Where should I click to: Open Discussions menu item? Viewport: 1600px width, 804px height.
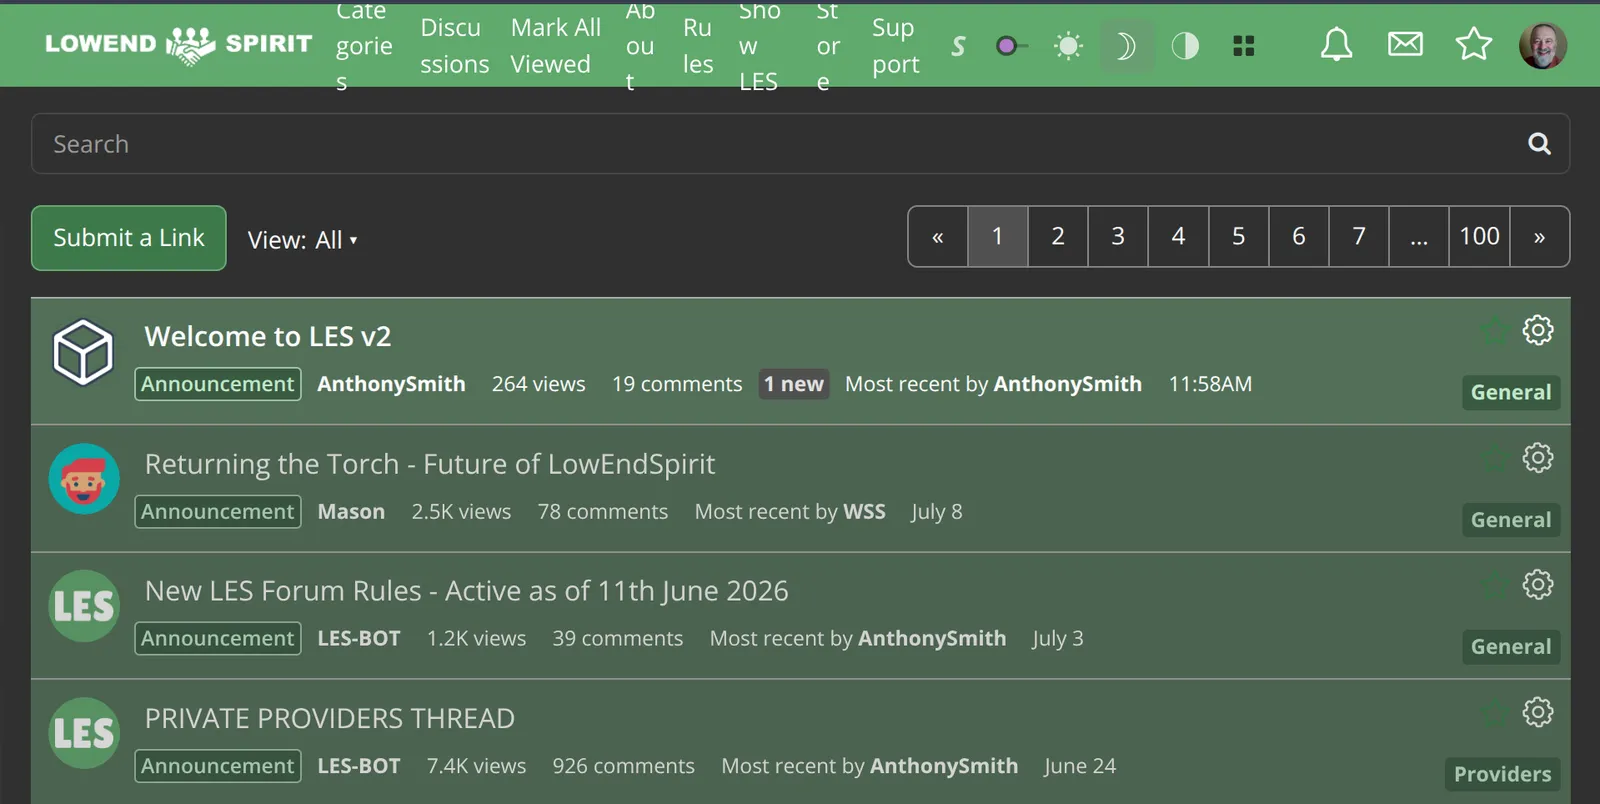(x=454, y=46)
